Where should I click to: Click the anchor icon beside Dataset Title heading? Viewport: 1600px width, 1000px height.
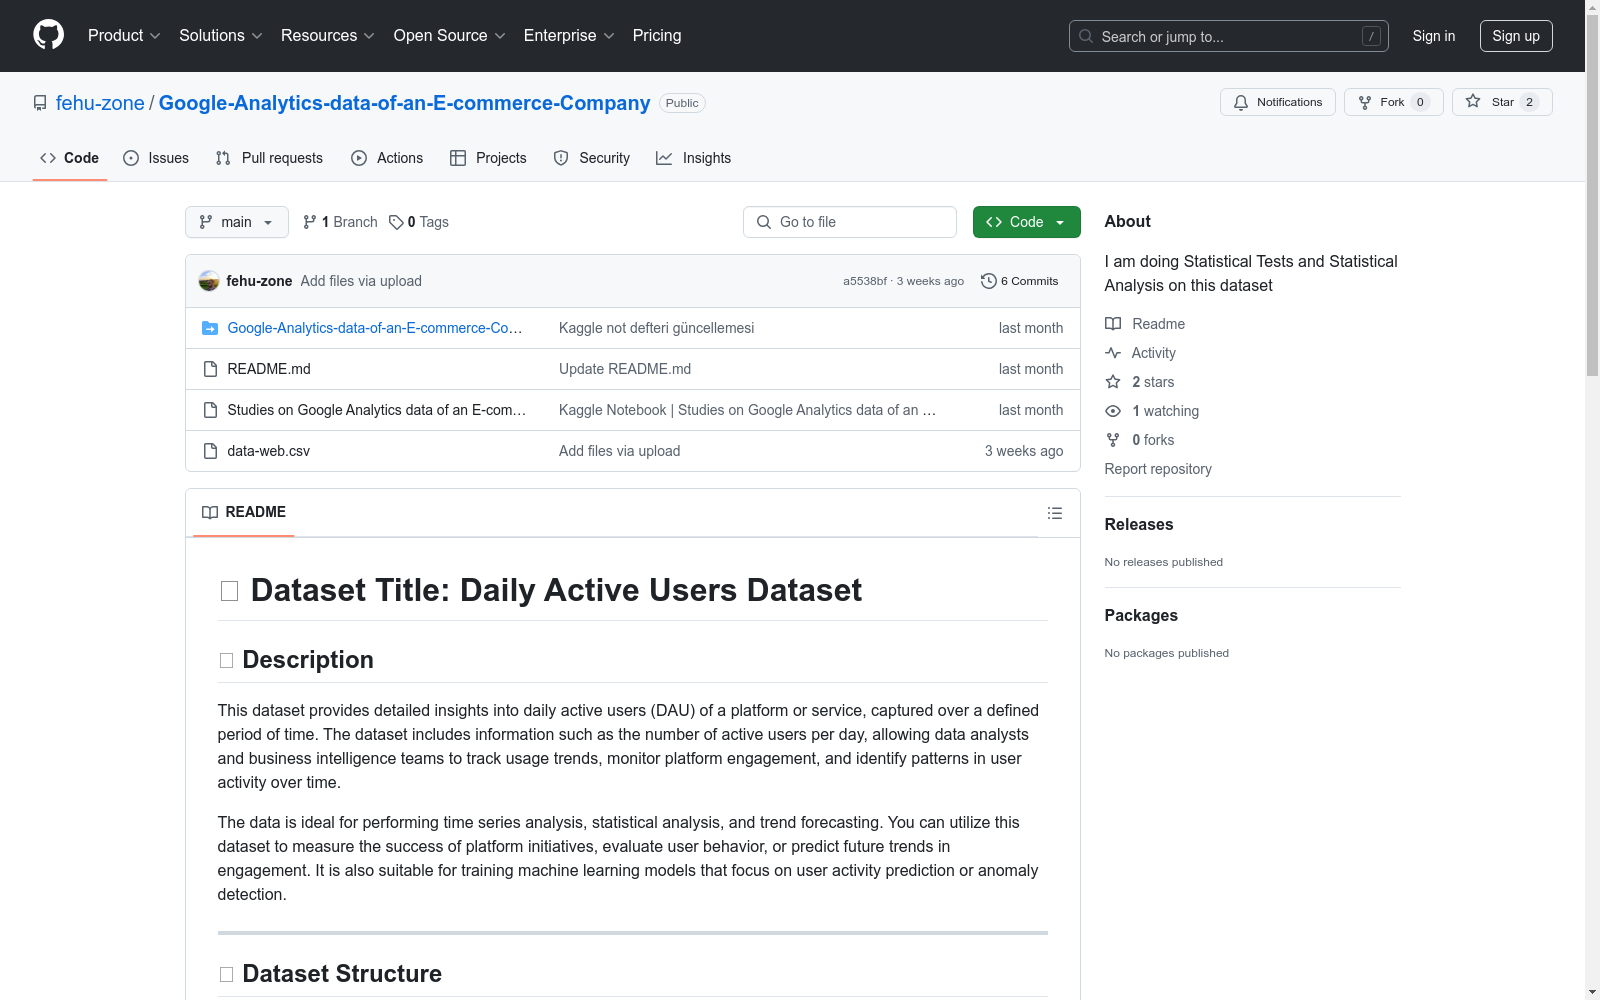[229, 591]
